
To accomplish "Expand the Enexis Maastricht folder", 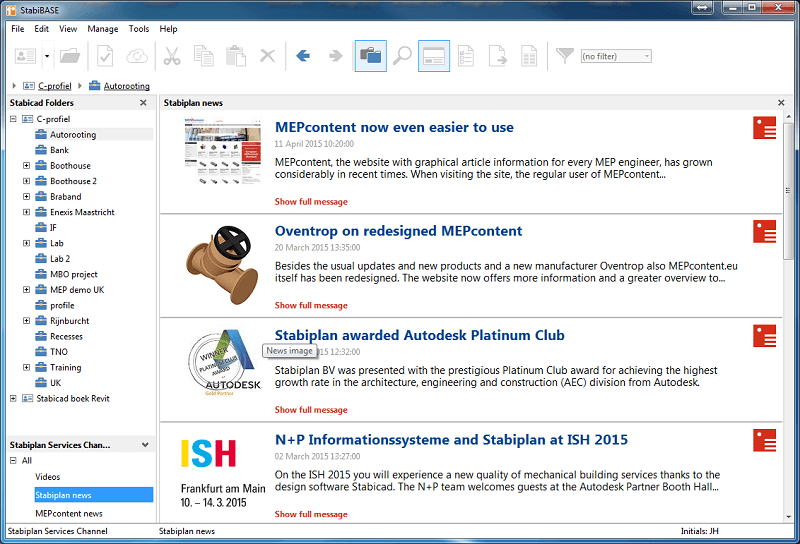I will click(27, 212).
